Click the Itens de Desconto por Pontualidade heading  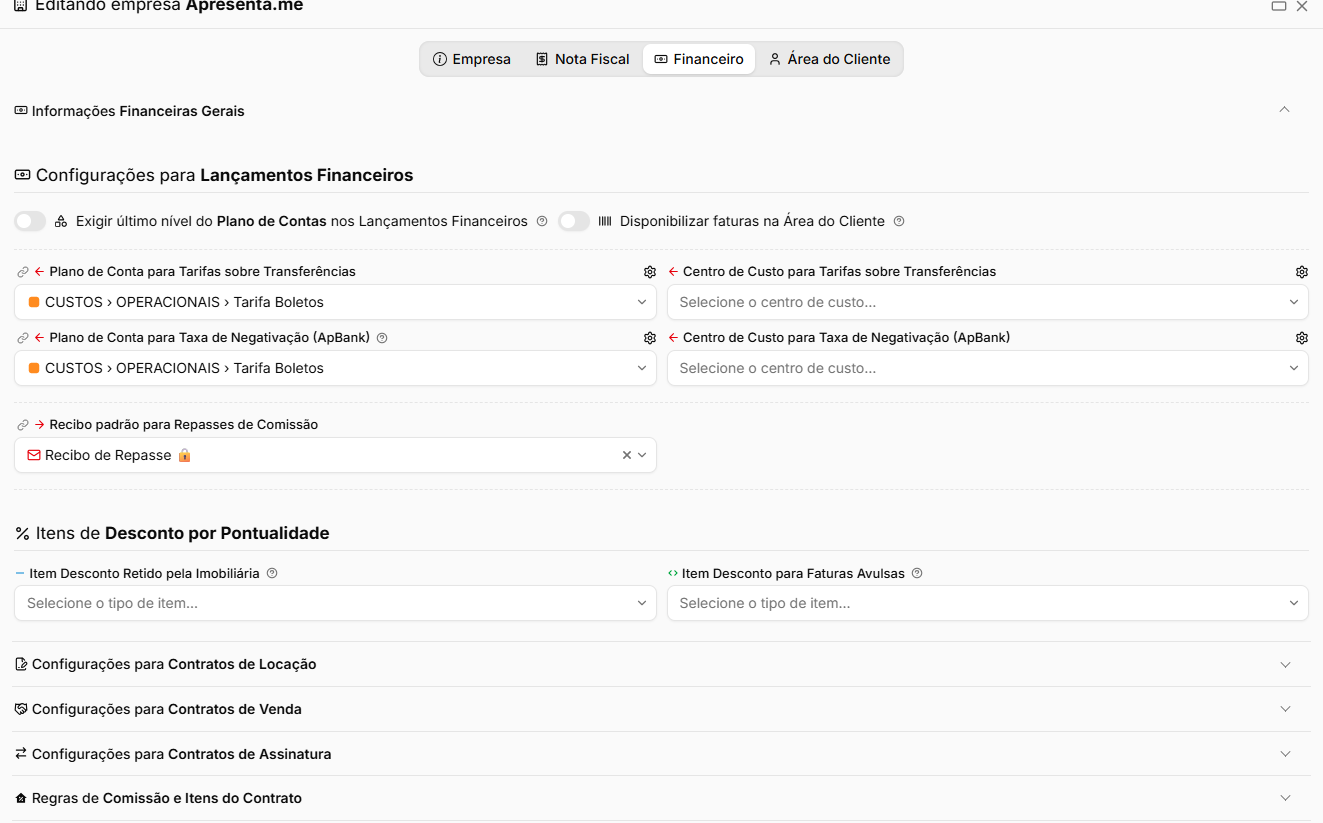point(172,533)
